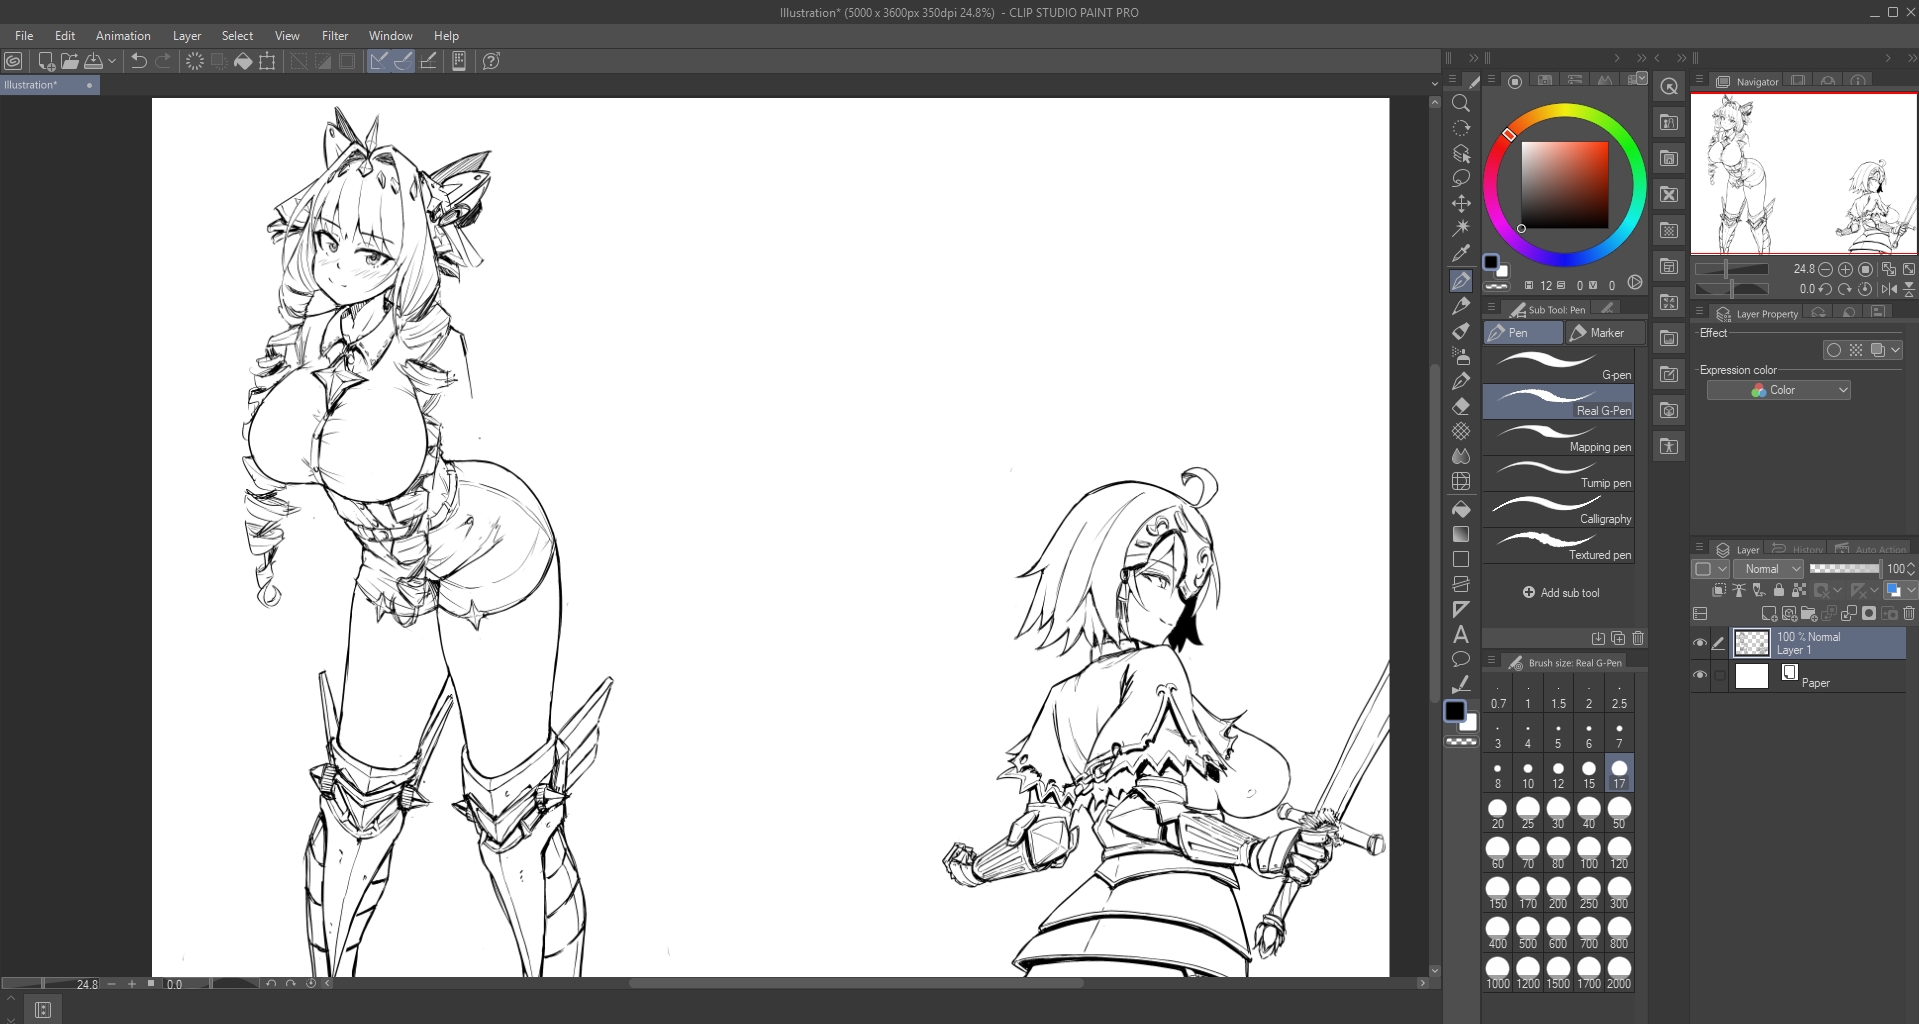The height and width of the screenshot is (1024, 1919).
Task: Toggle Lock Transparent Pixels for the layer
Action: point(1799,590)
